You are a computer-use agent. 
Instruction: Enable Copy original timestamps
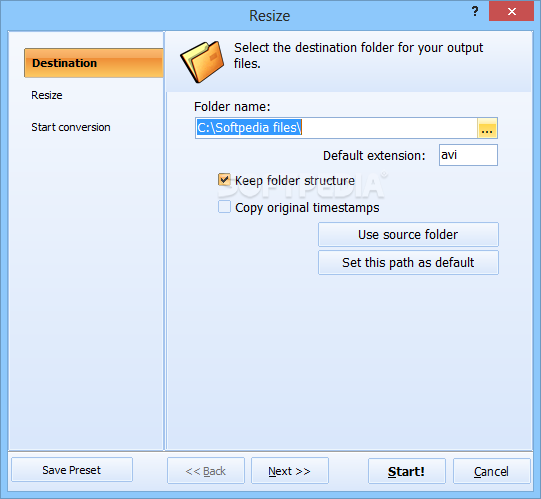click(x=224, y=207)
